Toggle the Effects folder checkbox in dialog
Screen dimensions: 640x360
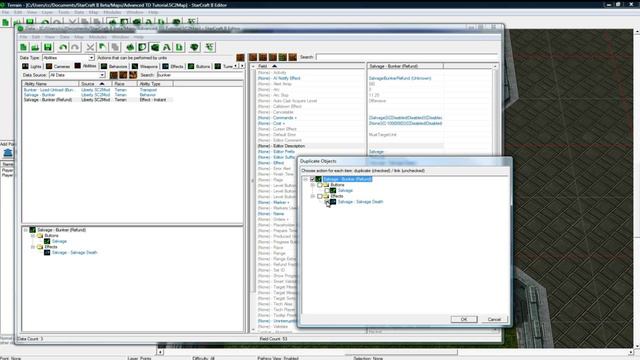[320, 196]
